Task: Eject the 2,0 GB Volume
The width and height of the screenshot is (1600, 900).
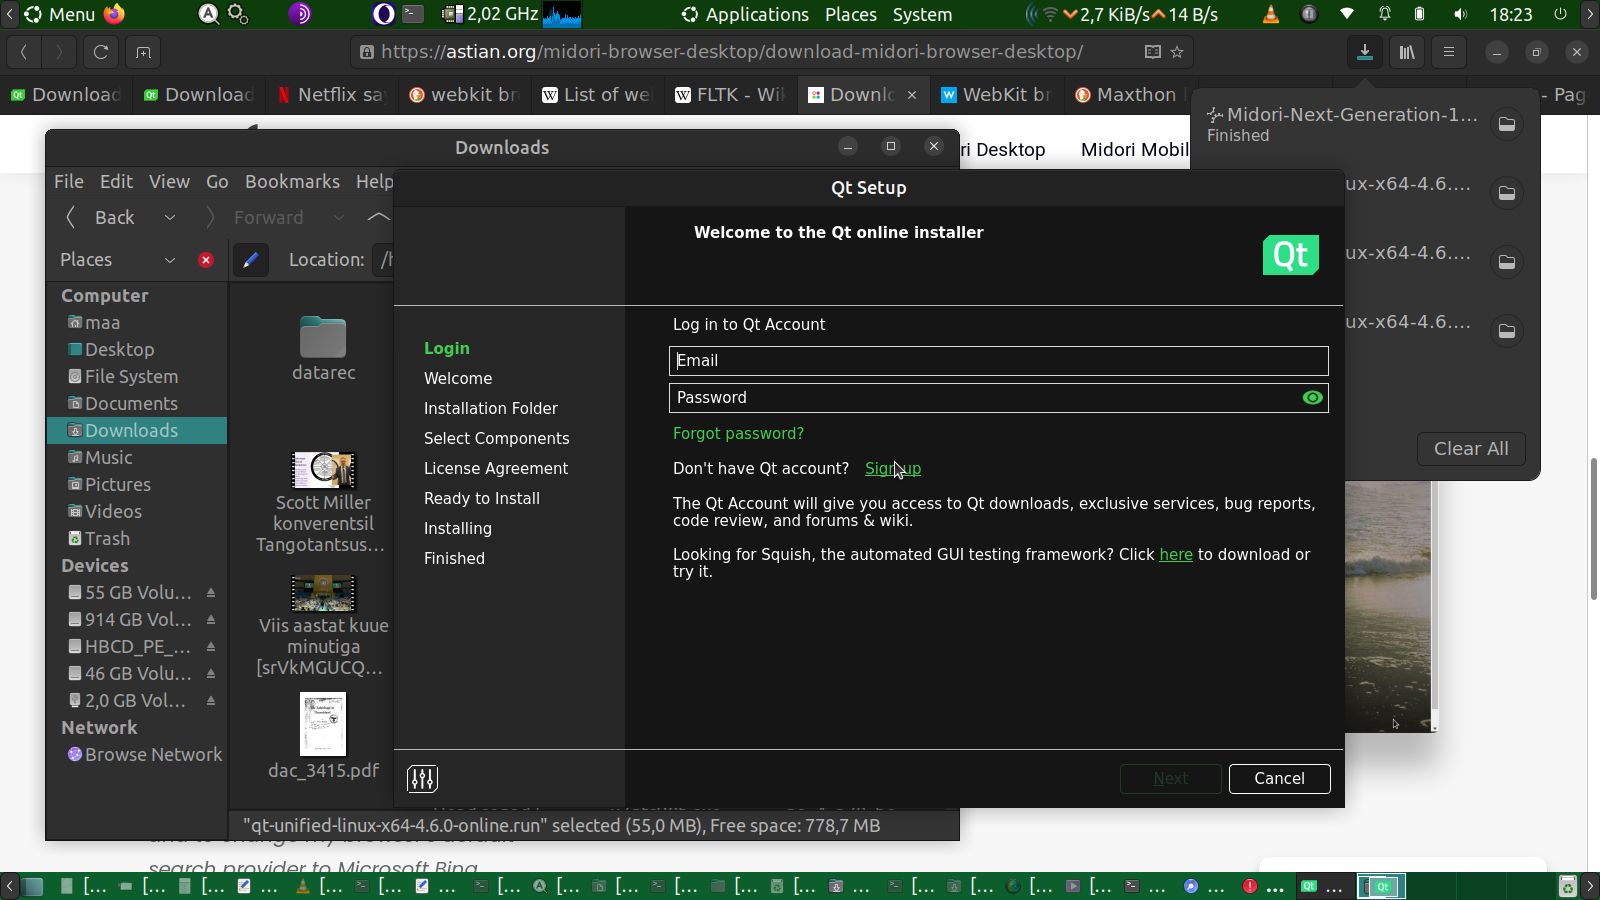Action: (x=211, y=701)
